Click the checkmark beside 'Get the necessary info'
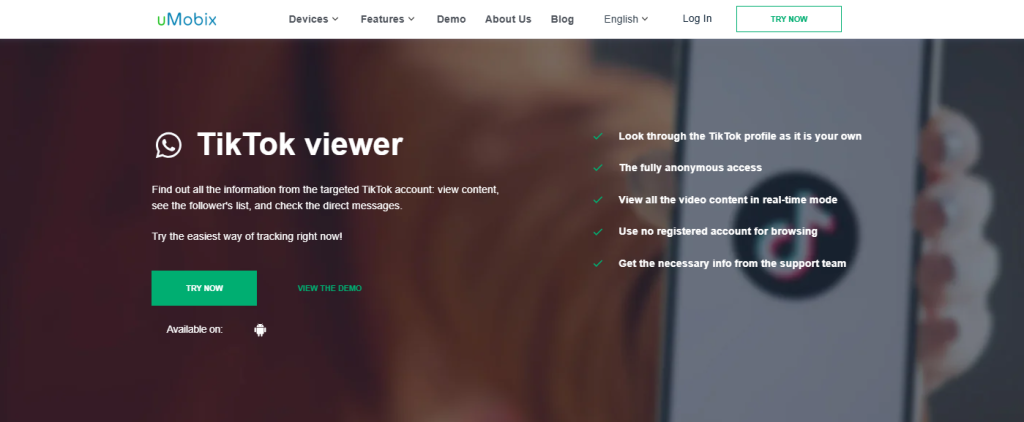This screenshot has height=422, width=1024. click(x=597, y=264)
